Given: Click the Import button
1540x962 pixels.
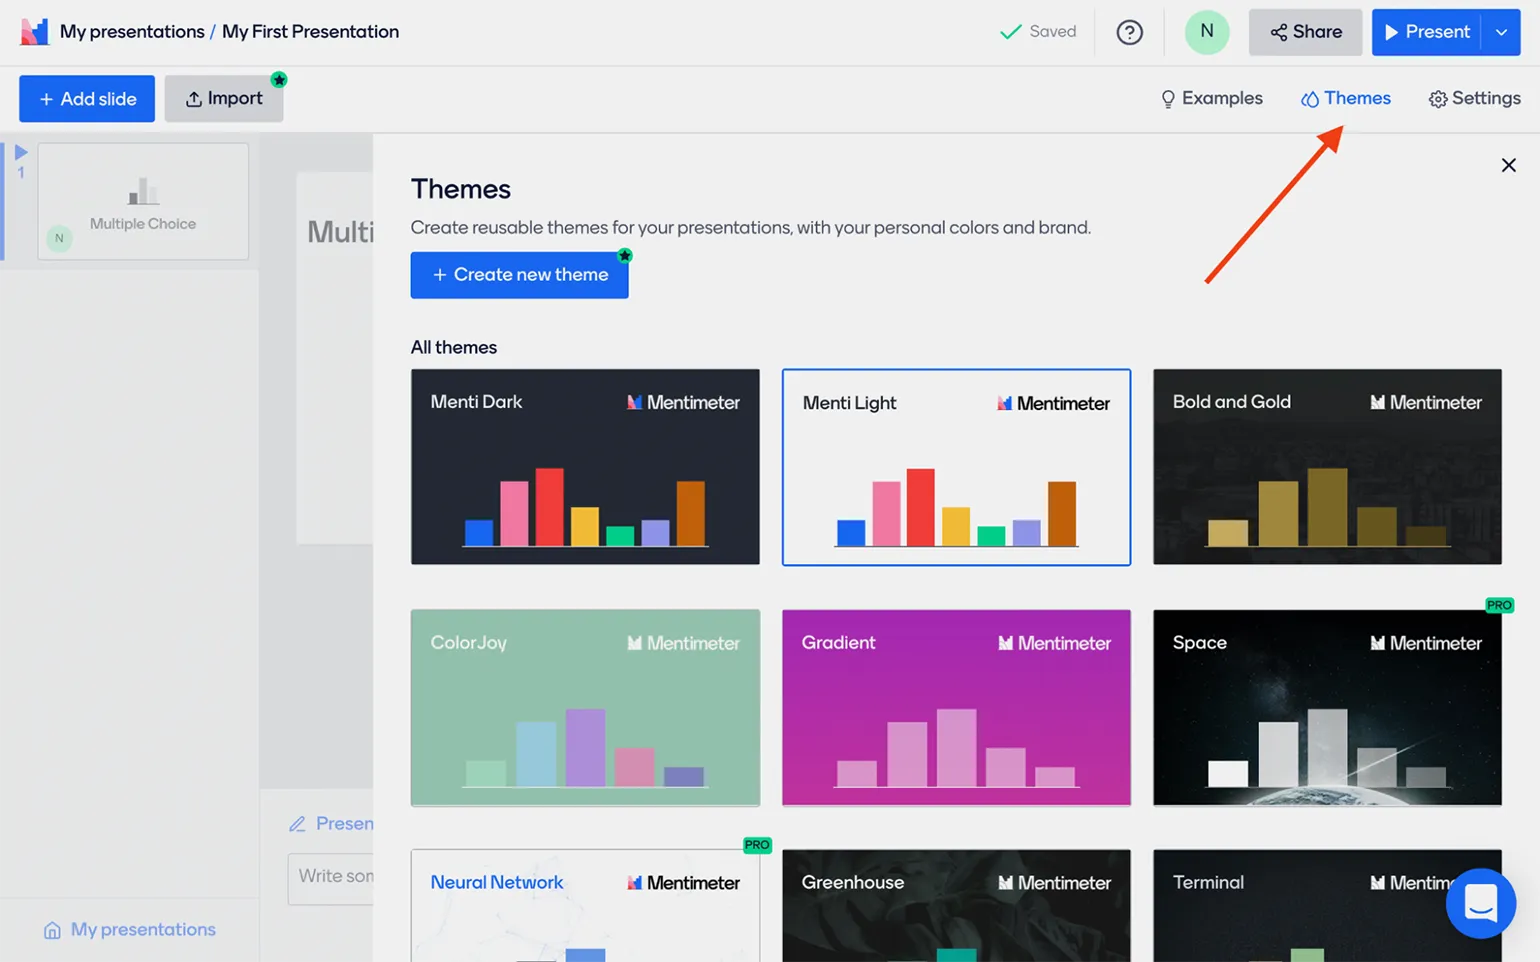Looking at the screenshot, I should coord(224,98).
